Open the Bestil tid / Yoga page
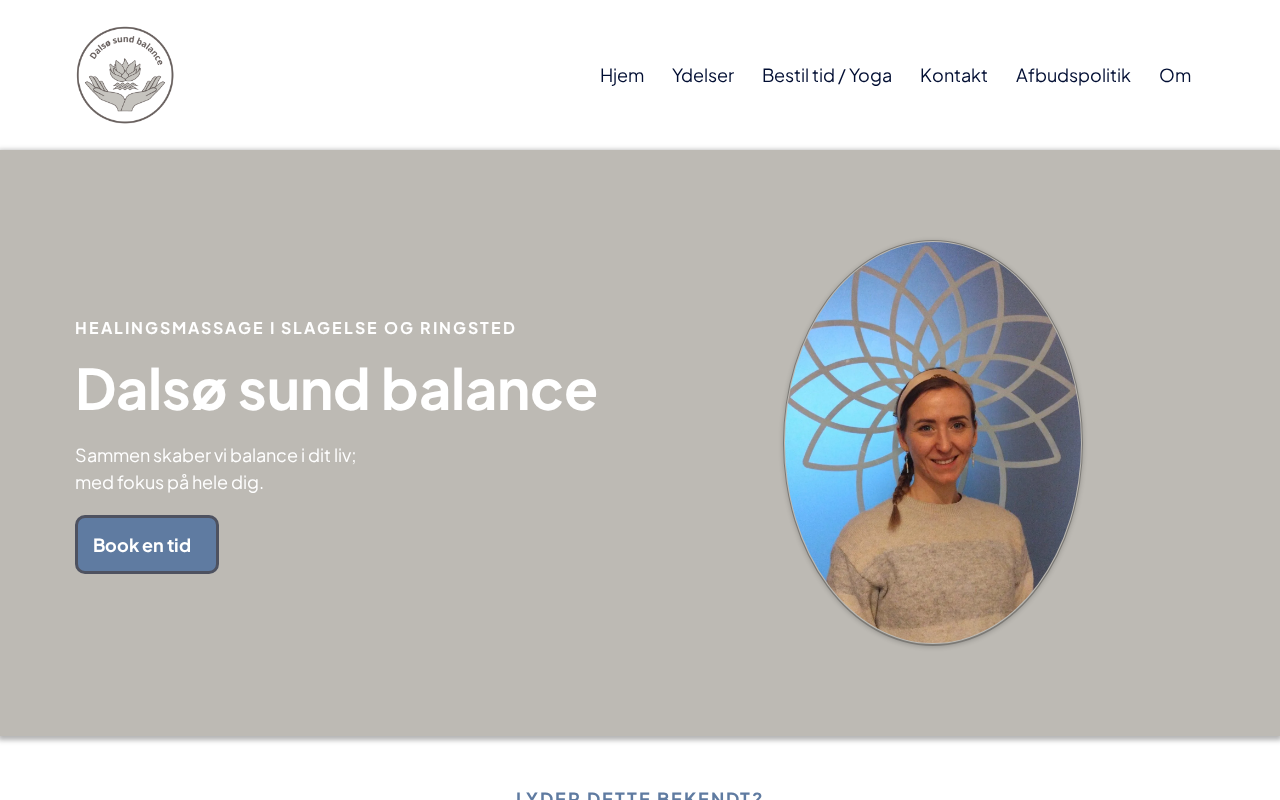Screen dimensions: 1280x800 pyautogui.click(x=827, y=75)
